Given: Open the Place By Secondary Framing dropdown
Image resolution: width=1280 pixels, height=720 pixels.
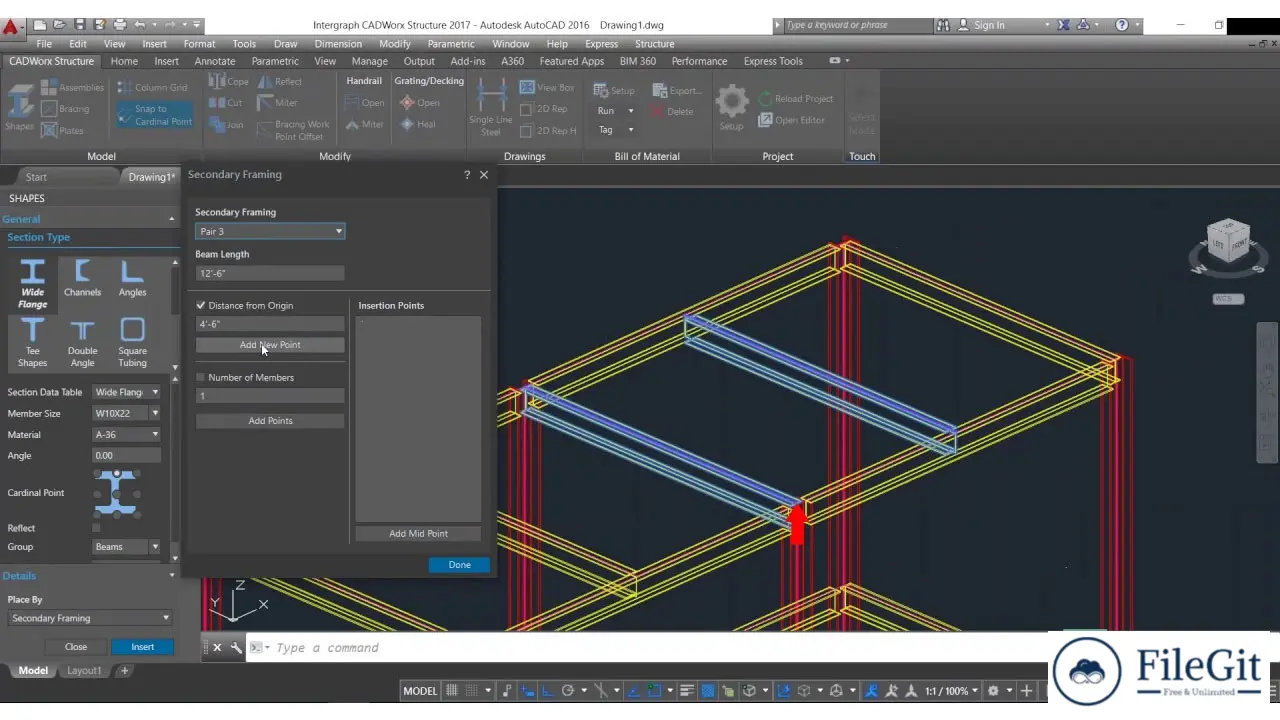Looking at the screenshot, I should click(90, 618).
